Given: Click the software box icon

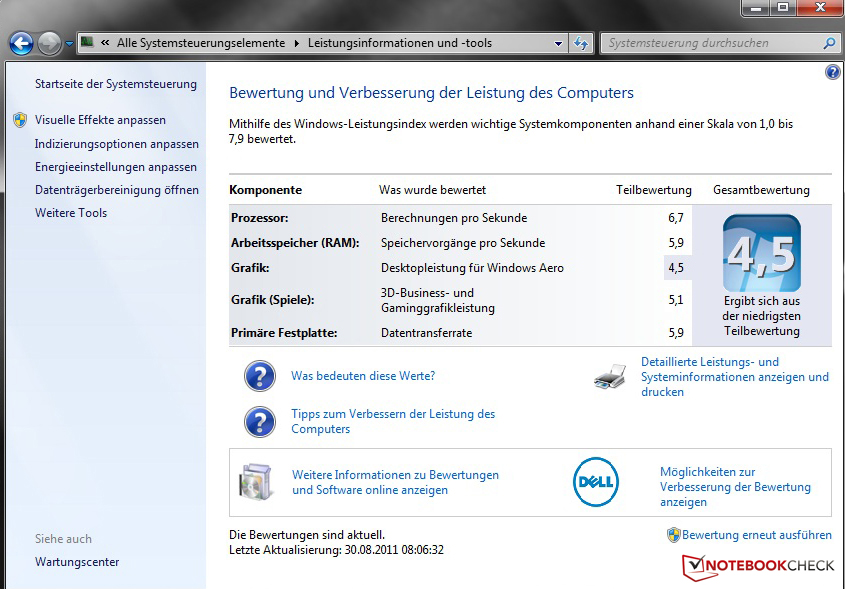Looking at the screenshot, I should click(256, 482).
